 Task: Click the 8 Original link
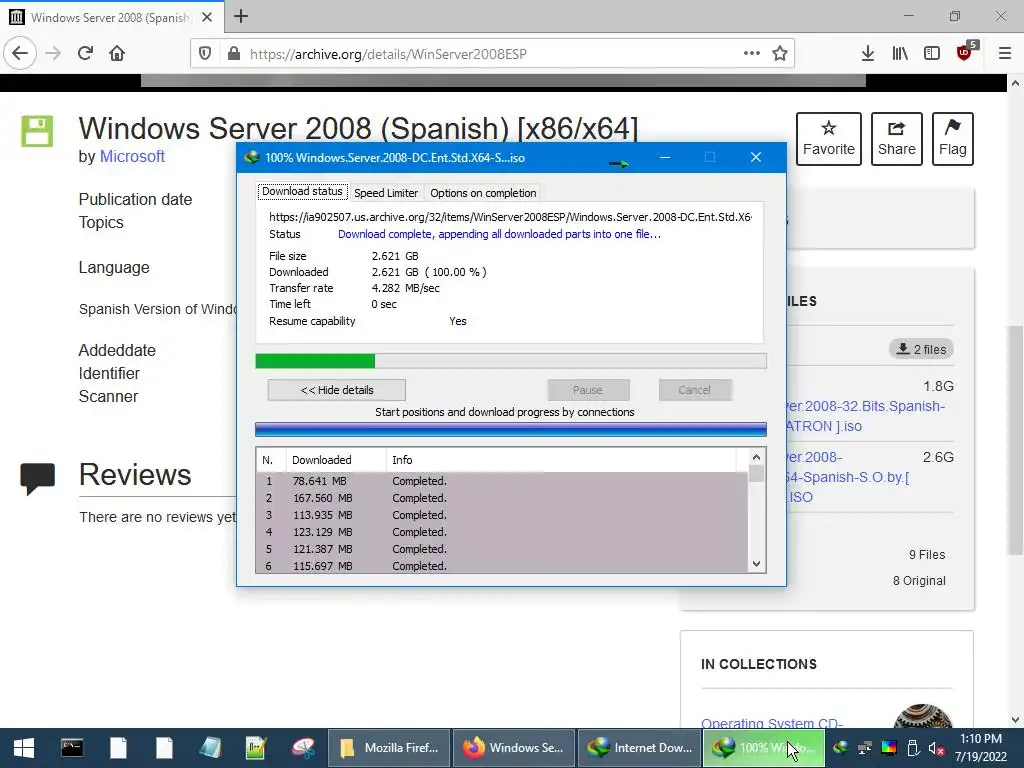pyautogui.click(x=919, y=581)
